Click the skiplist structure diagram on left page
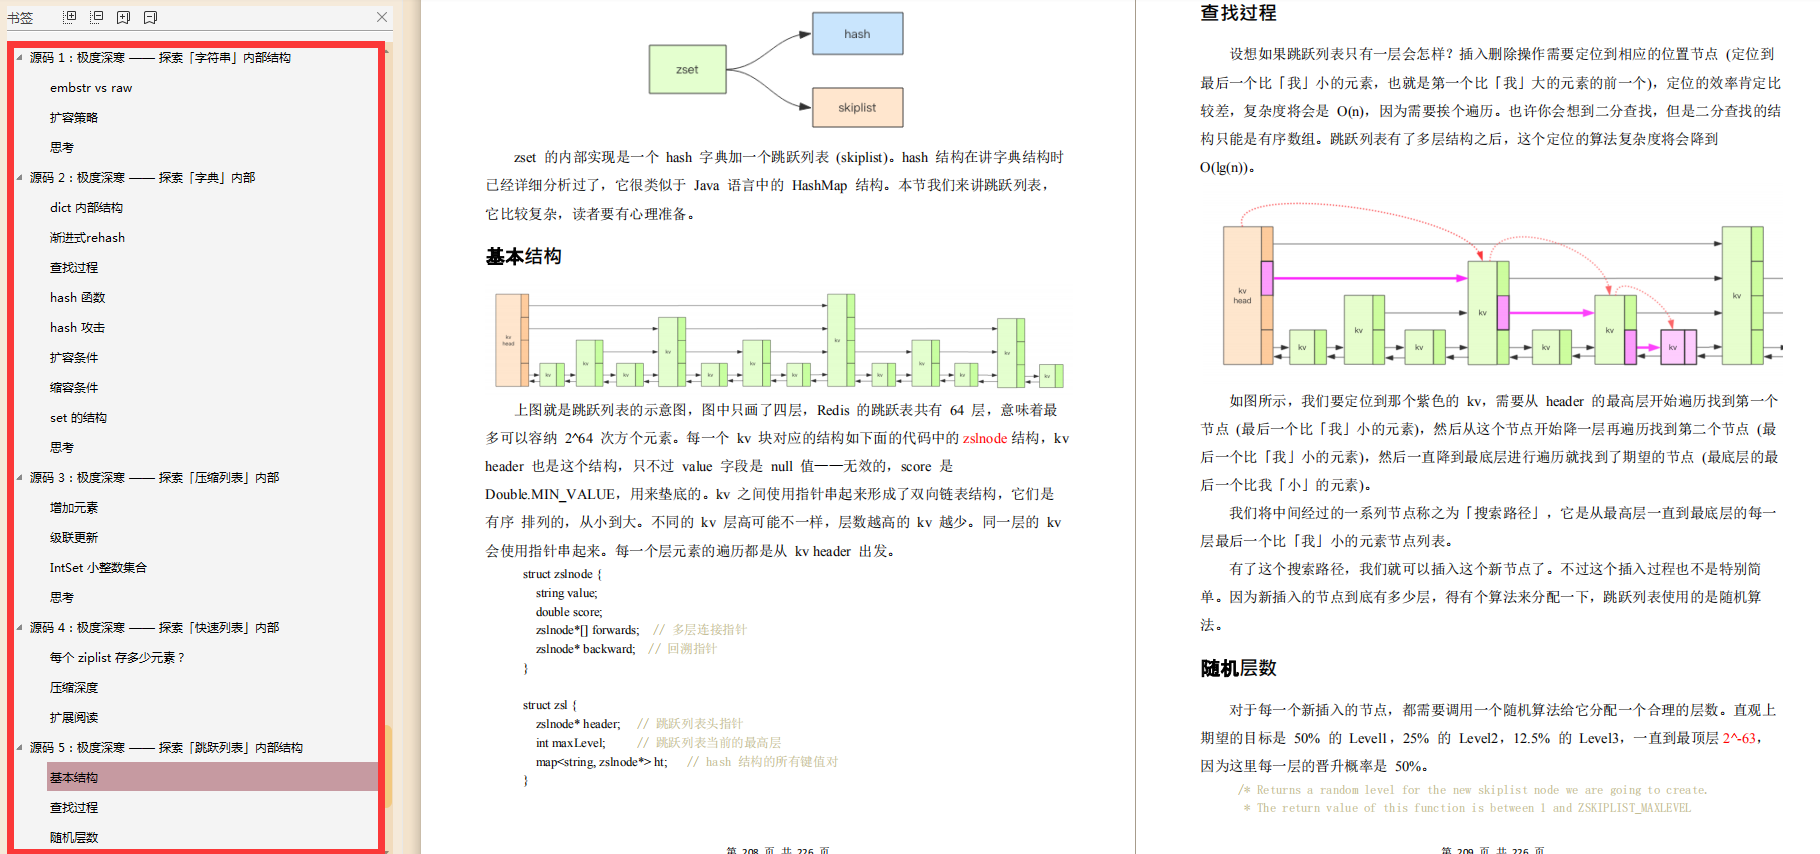1820x854 pixels. coord(780,340)
